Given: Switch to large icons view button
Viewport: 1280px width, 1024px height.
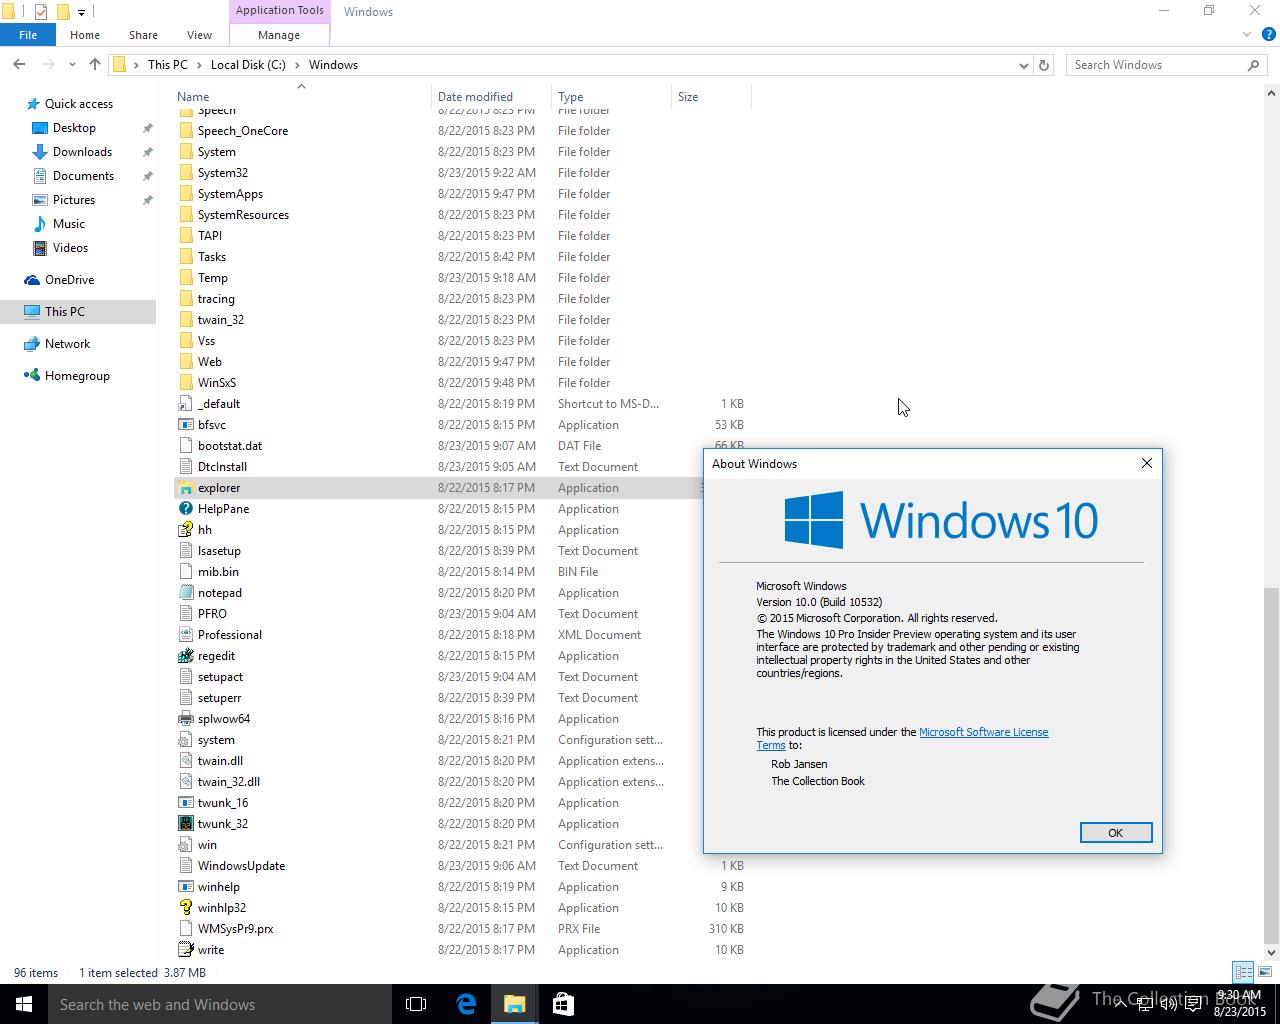Looking at the screenshot, I should (x=1265, y=972).
